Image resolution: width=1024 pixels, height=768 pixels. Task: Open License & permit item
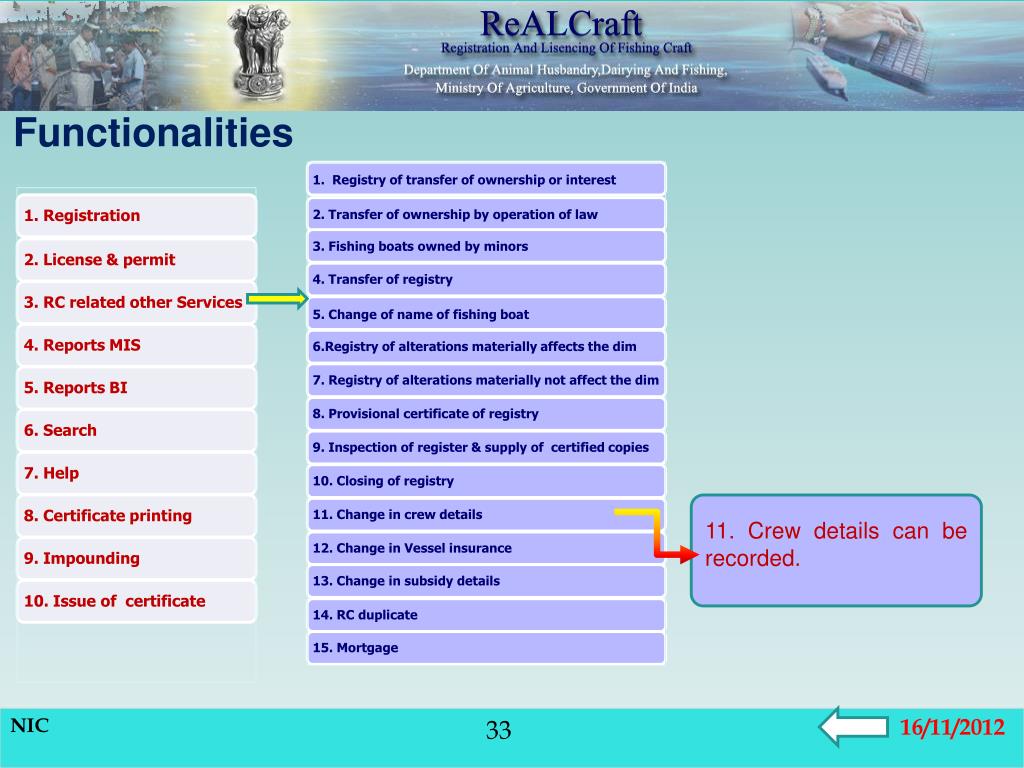click(x=136, y=259)
